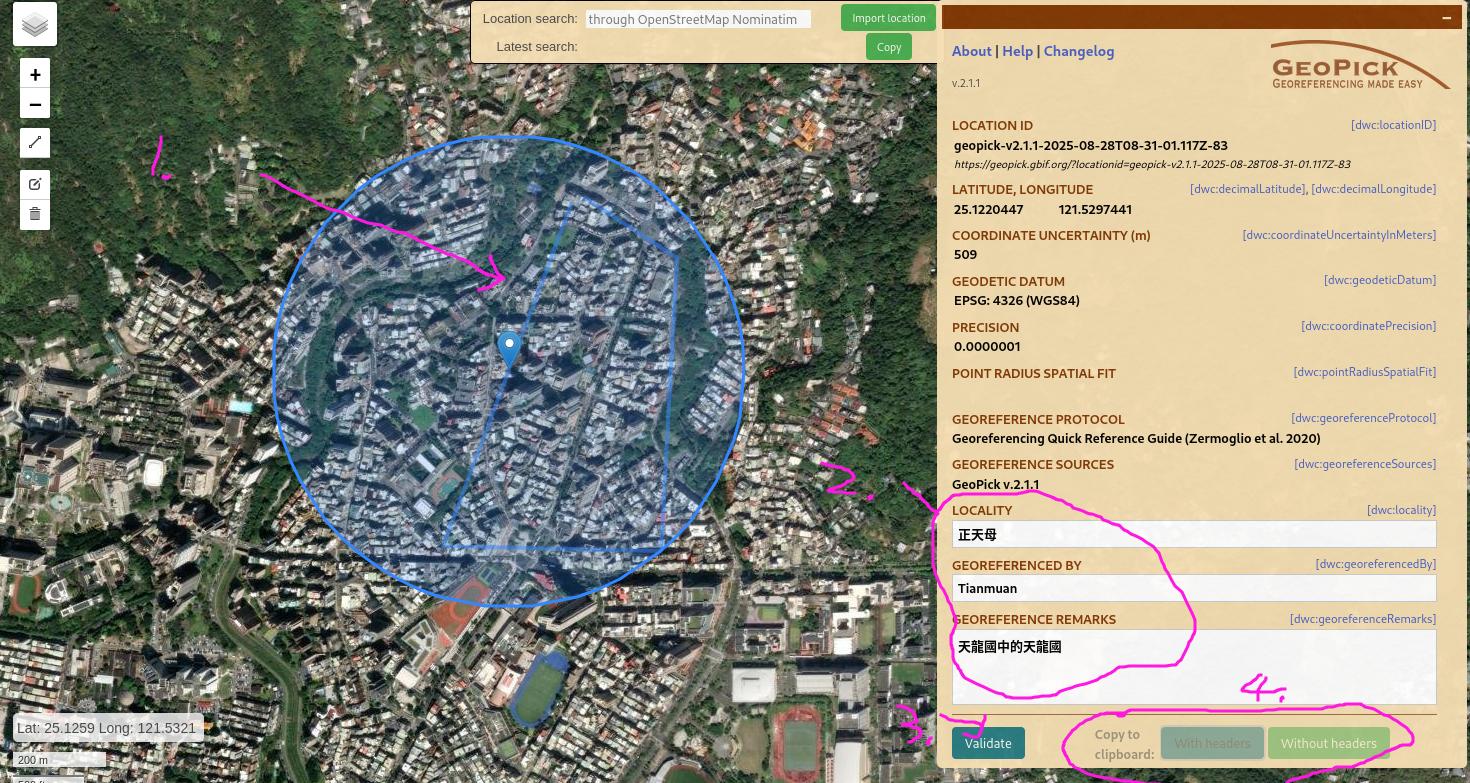Copy to clipboard Without headers
This screenshot has width=1470, height=783.
point(1328,743)
